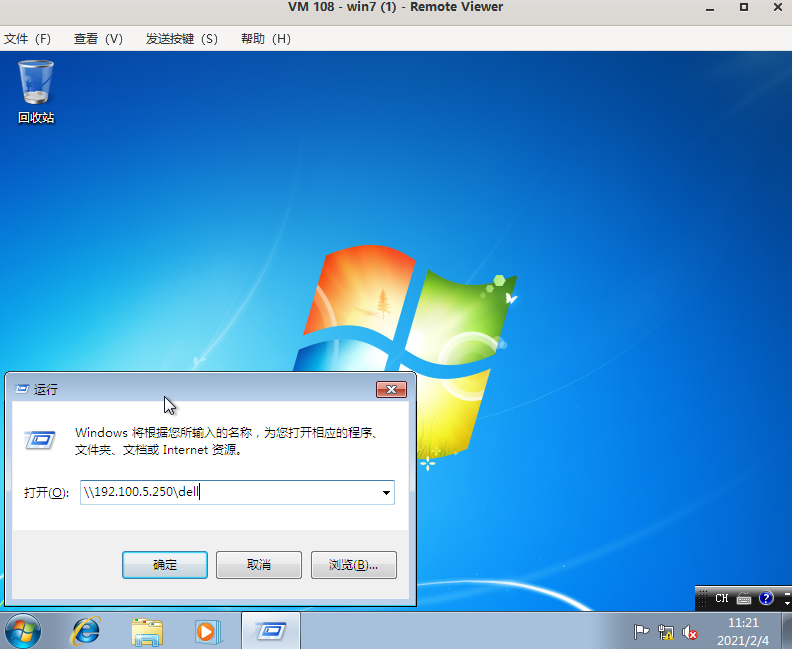Open the 发送按键 (S) menu

pyautogui.click(x=181, y=39)
